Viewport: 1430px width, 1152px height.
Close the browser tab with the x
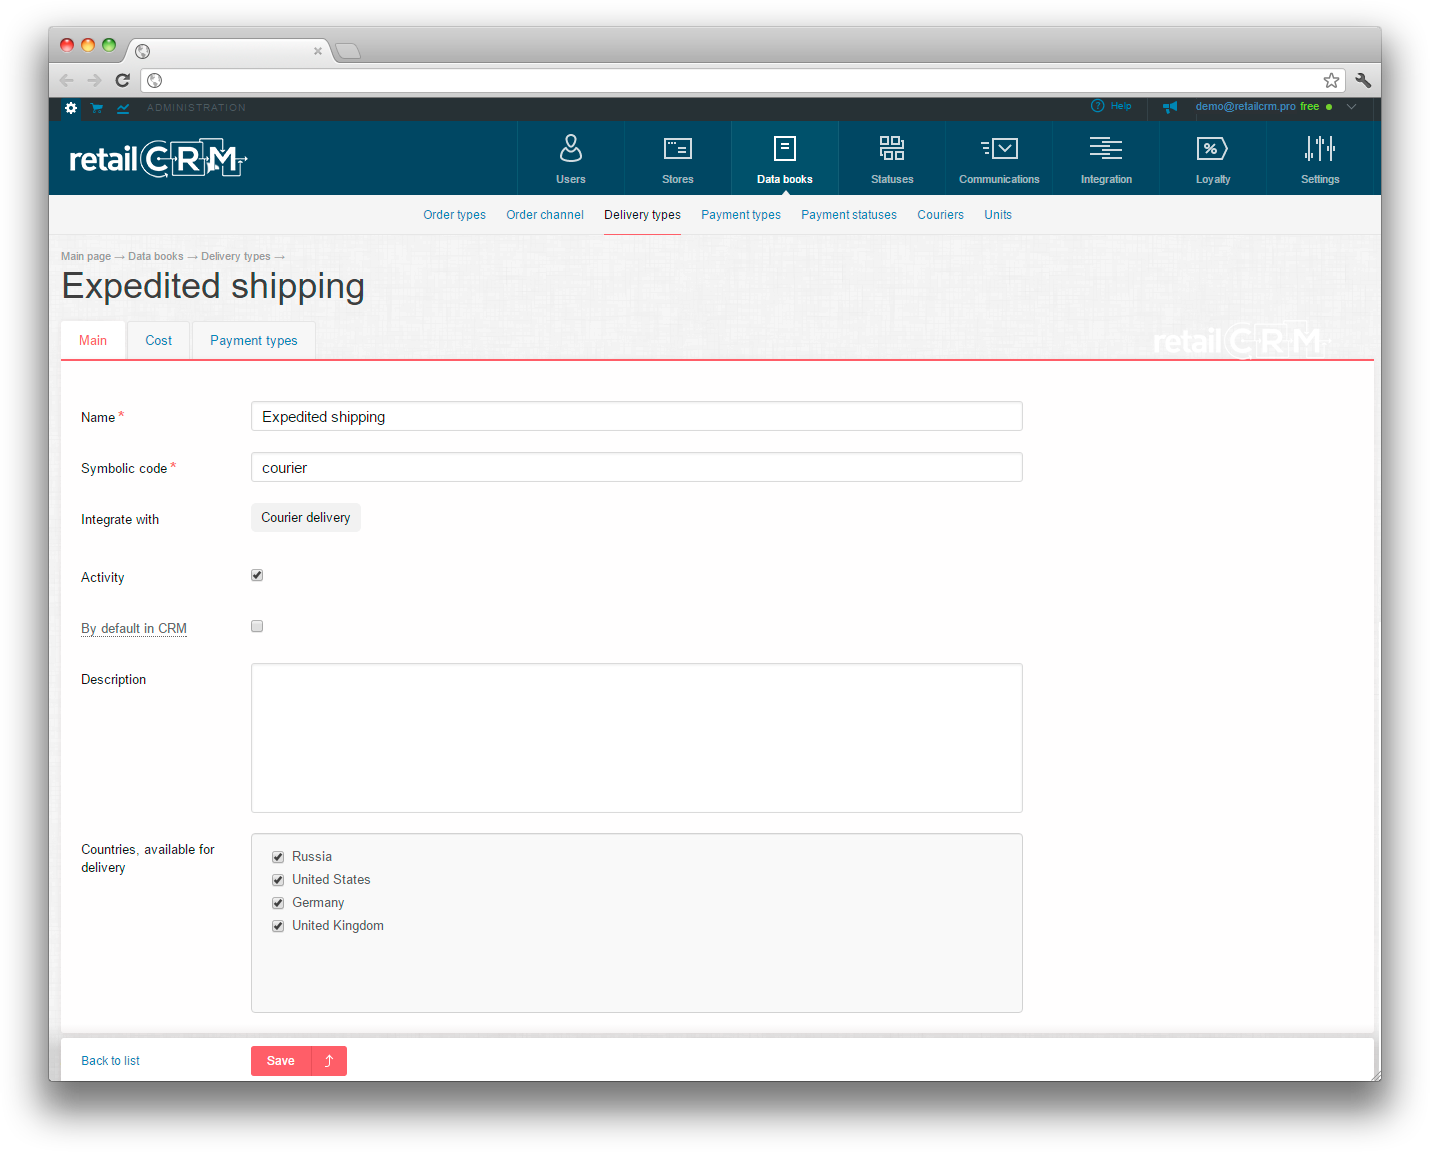click(318, 51)
